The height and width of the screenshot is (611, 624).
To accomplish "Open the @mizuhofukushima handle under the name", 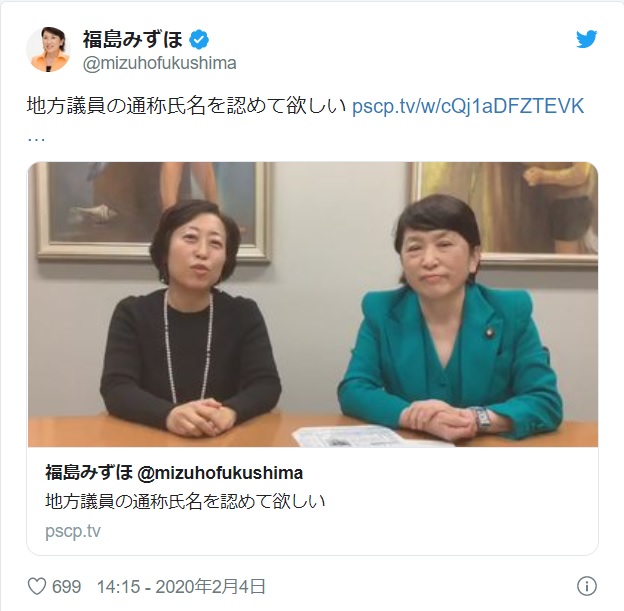I will click(x=160, y=63).
